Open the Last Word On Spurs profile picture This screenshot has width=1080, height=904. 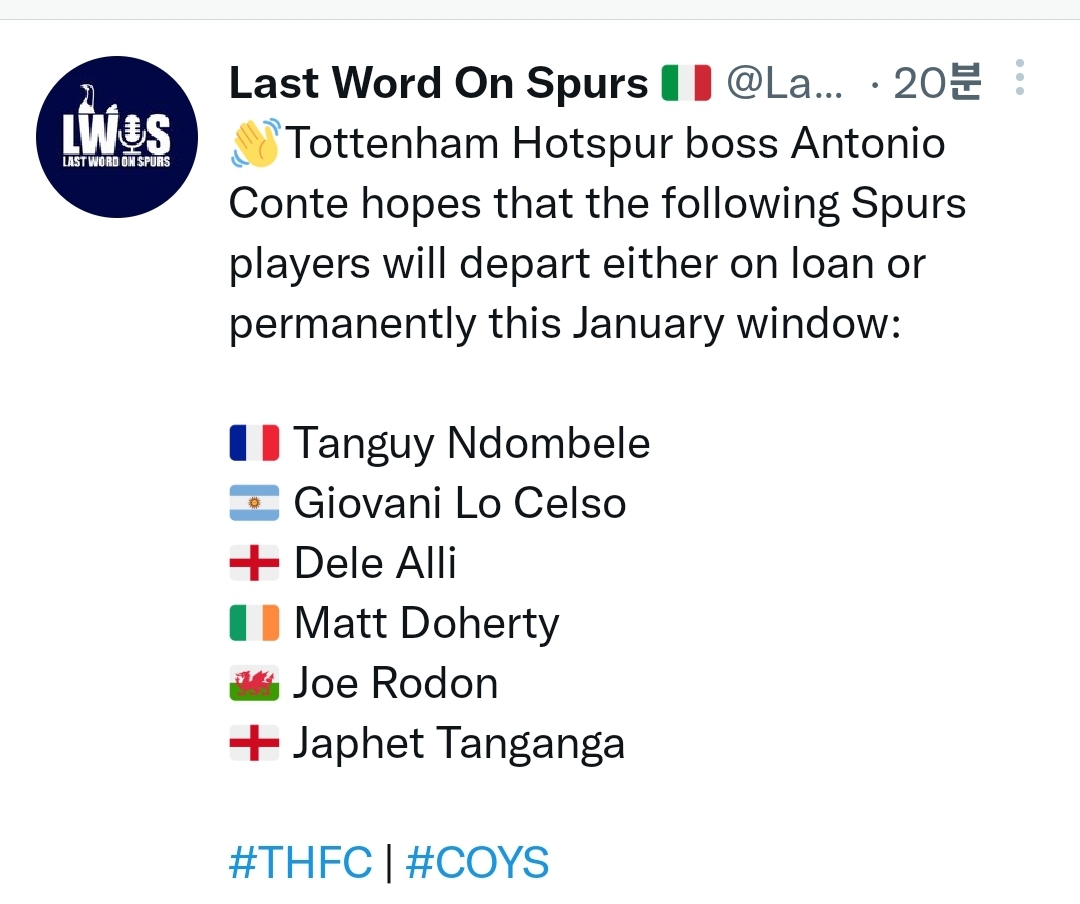[x=117, y=137]
